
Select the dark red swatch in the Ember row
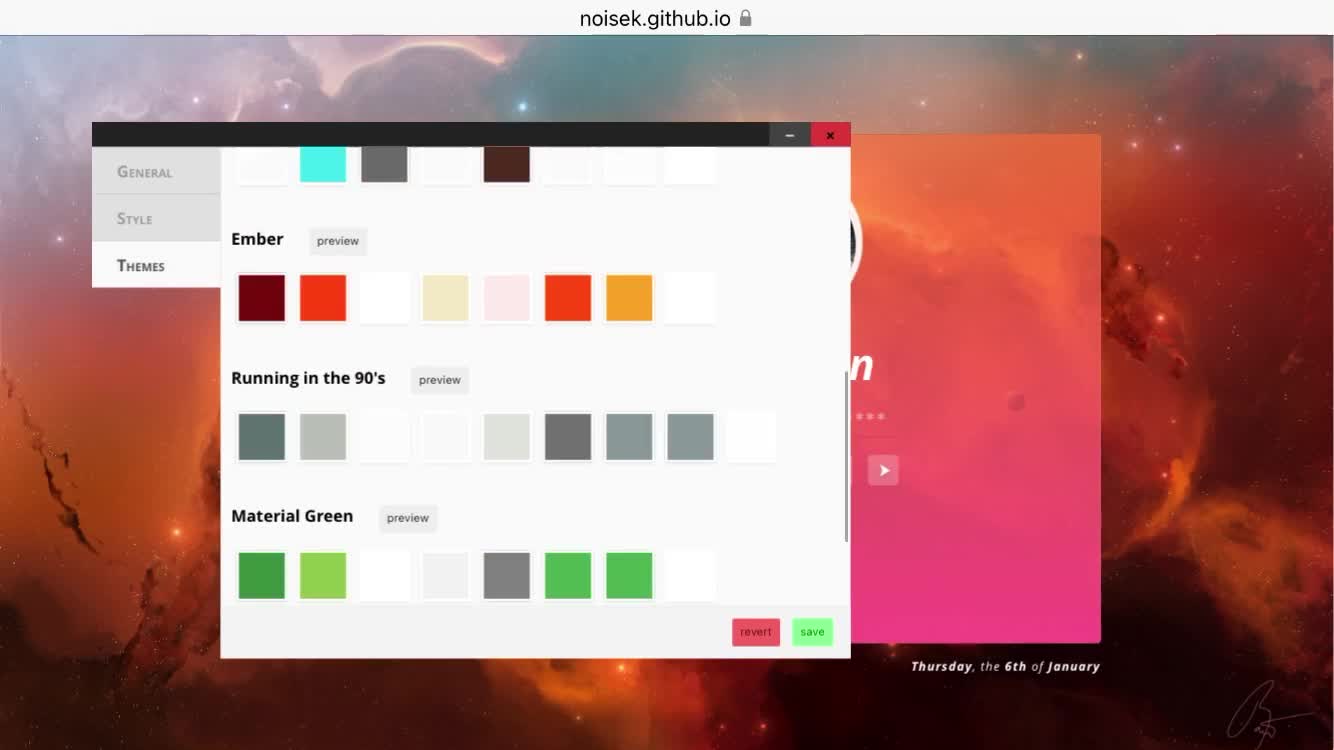pyautogui.click(x=261, y=297)
